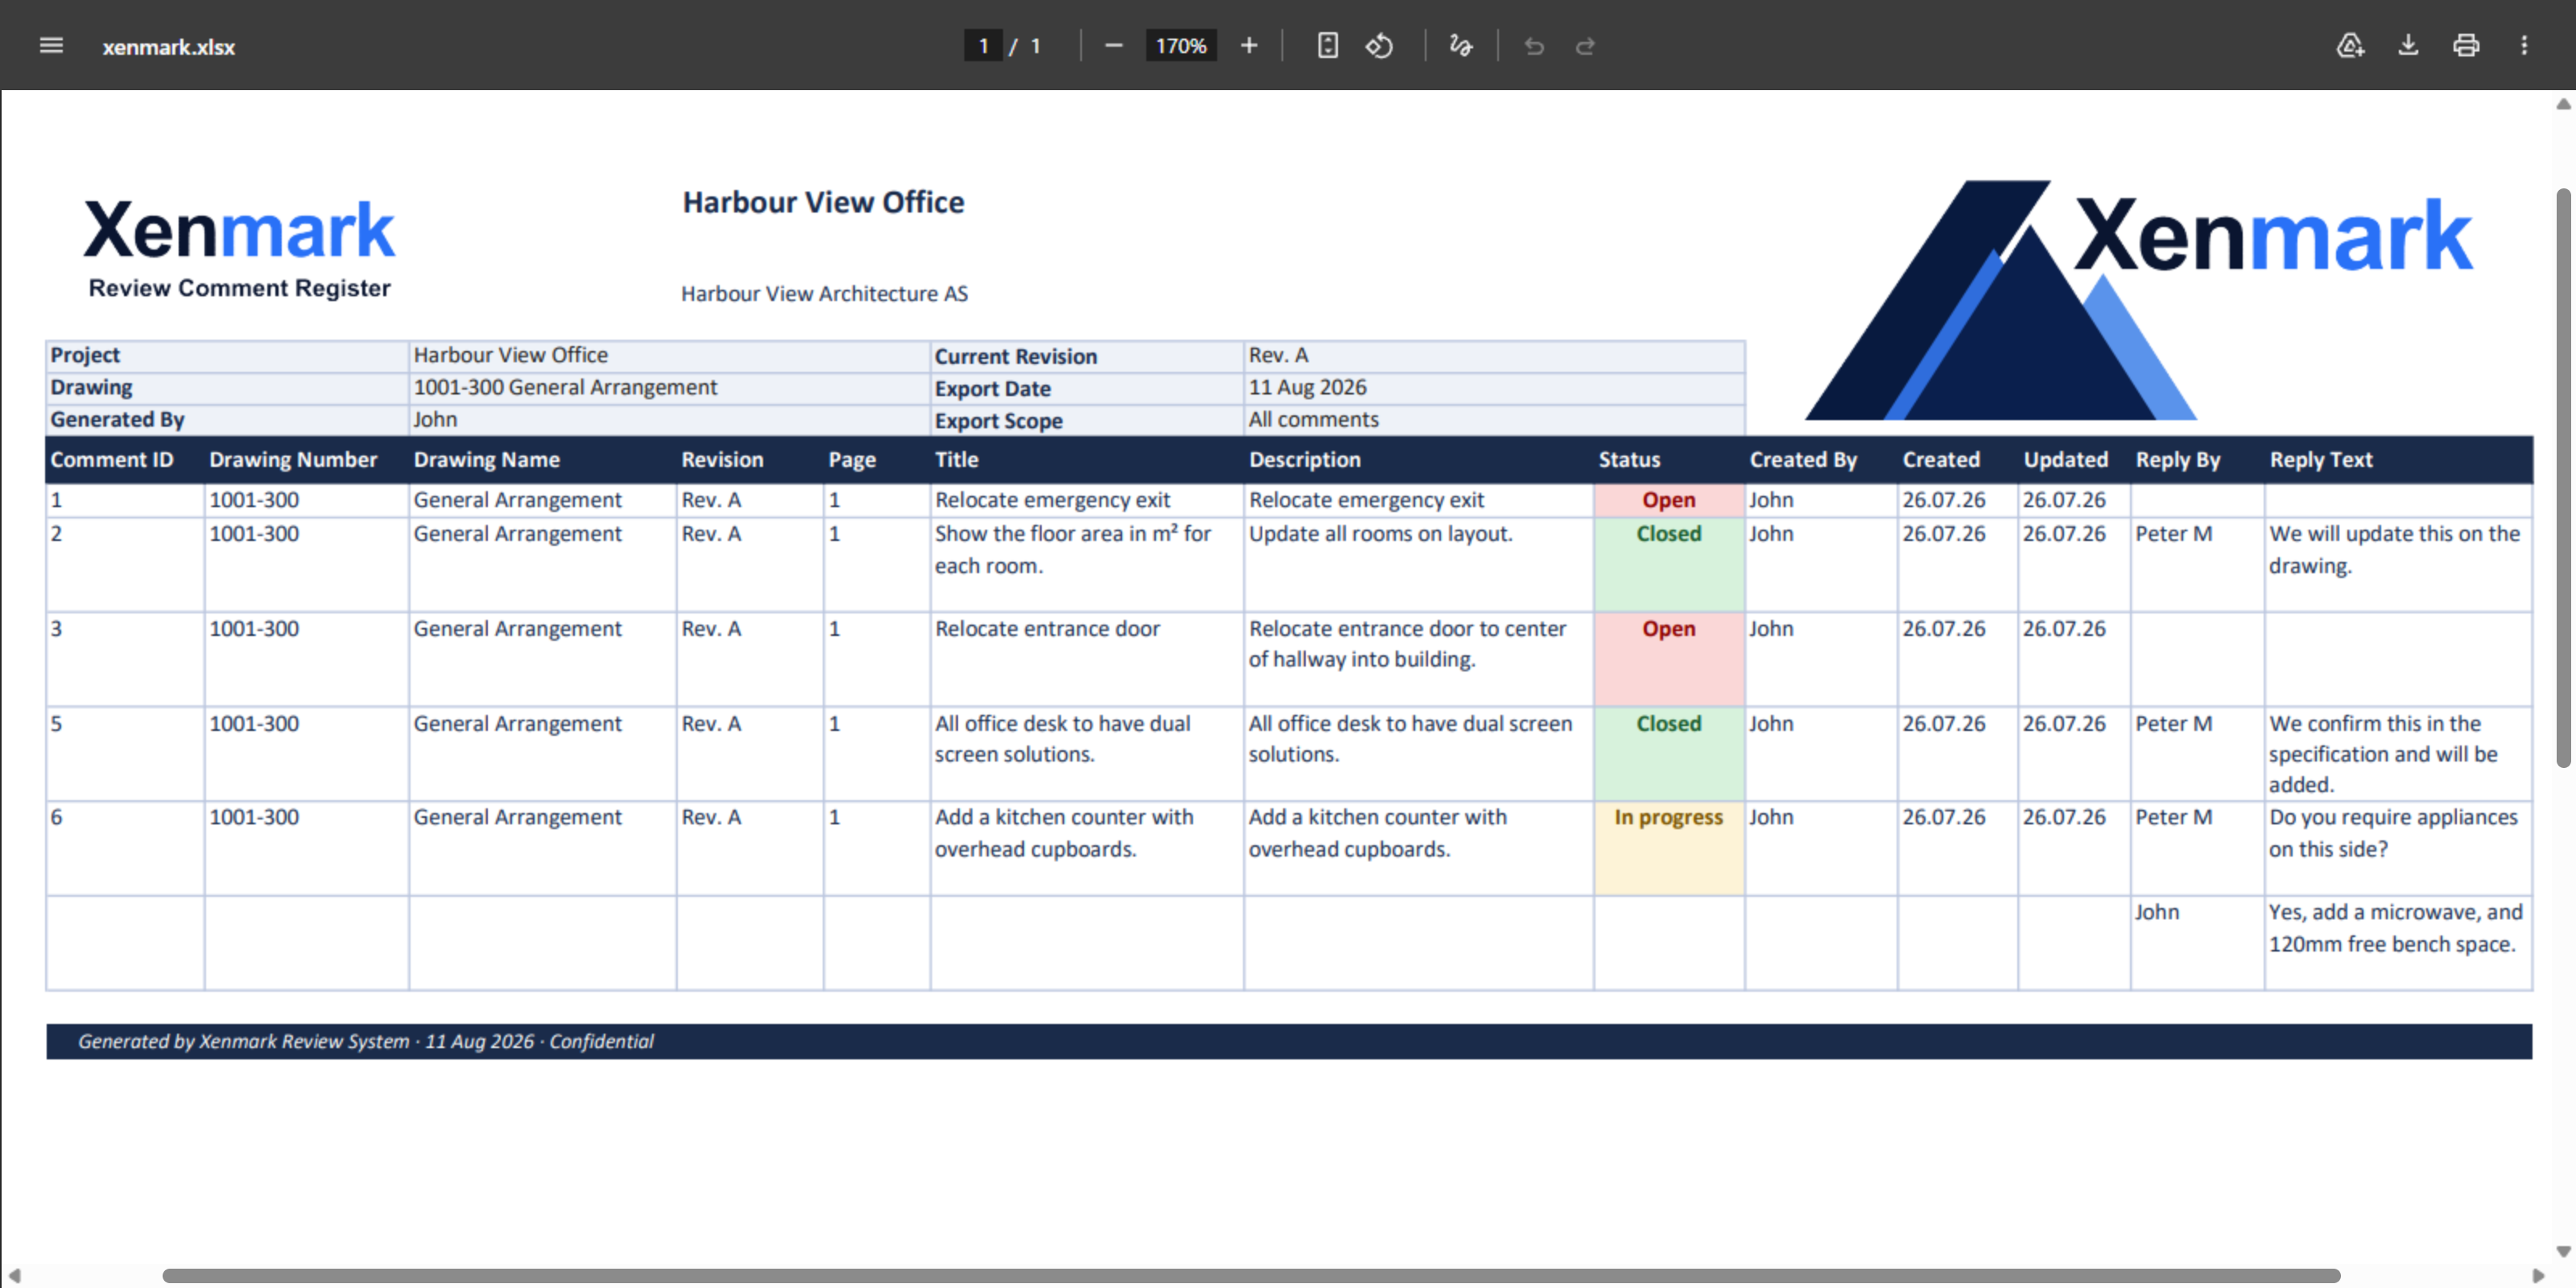Activate the draw annotation tool
This screenshot has height=1288, width=2576.
click(x=1461, y=46)
